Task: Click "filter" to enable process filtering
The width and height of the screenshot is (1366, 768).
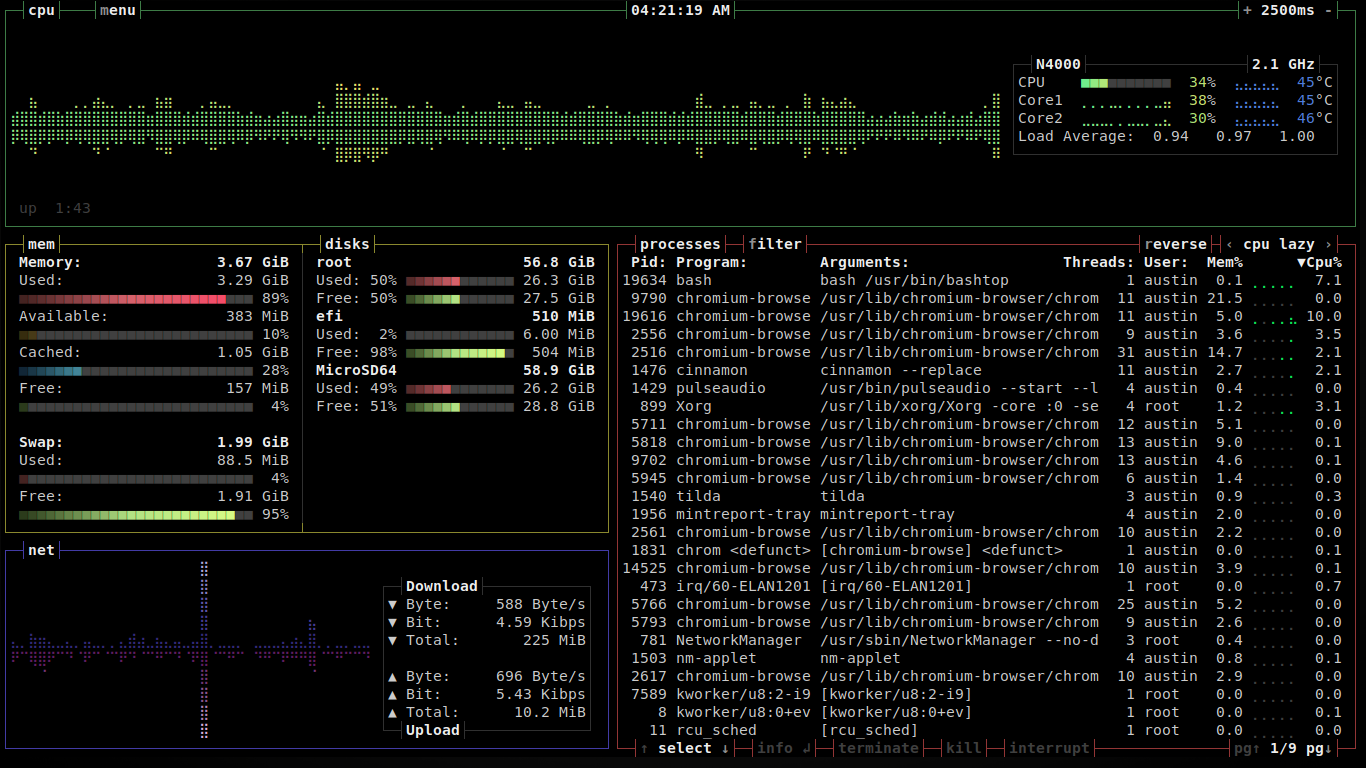Action: 775,243
